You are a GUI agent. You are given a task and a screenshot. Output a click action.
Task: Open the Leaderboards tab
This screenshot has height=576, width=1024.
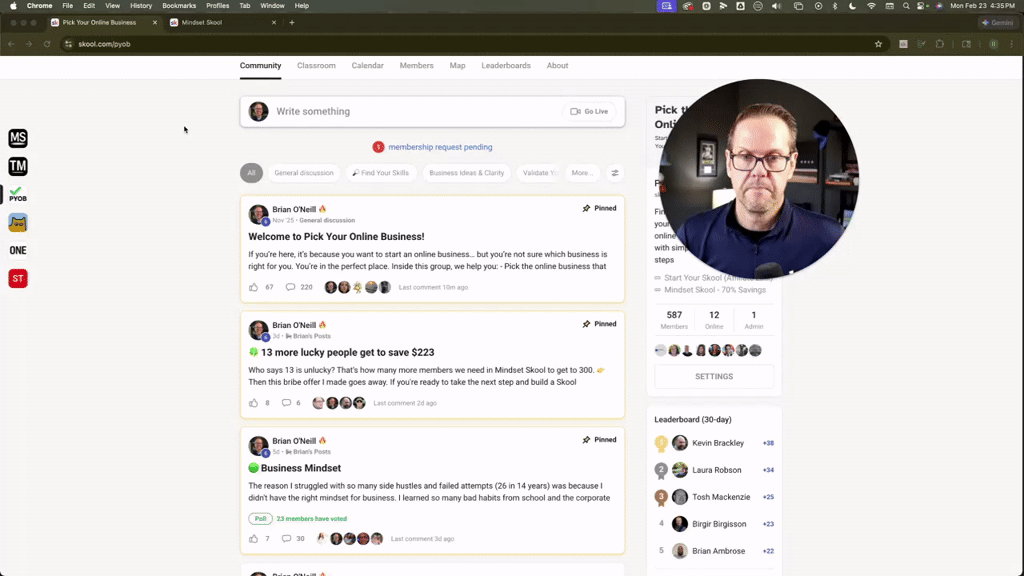506,65
